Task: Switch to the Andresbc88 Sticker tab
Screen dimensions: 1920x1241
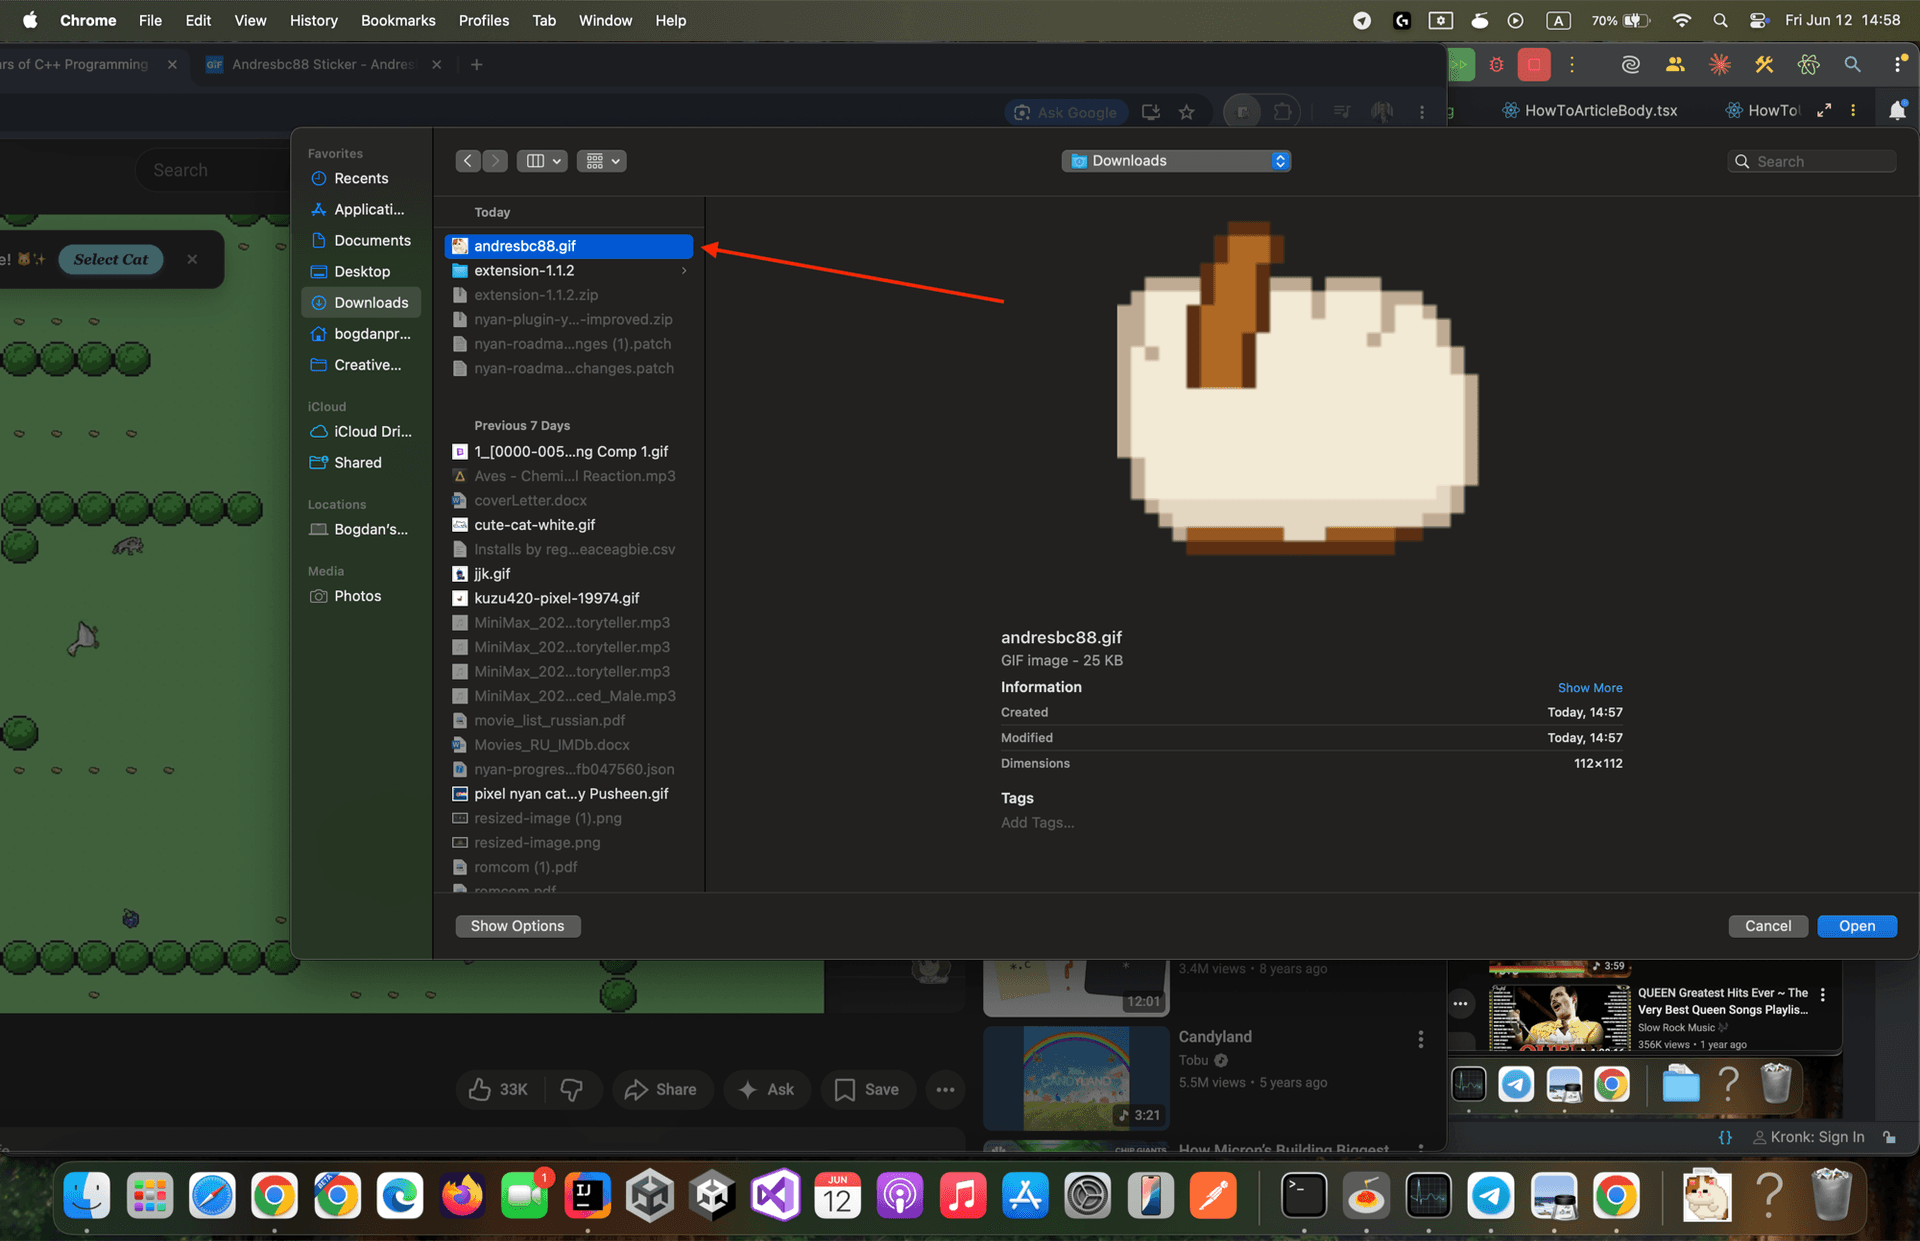Action: click(322, 64)
